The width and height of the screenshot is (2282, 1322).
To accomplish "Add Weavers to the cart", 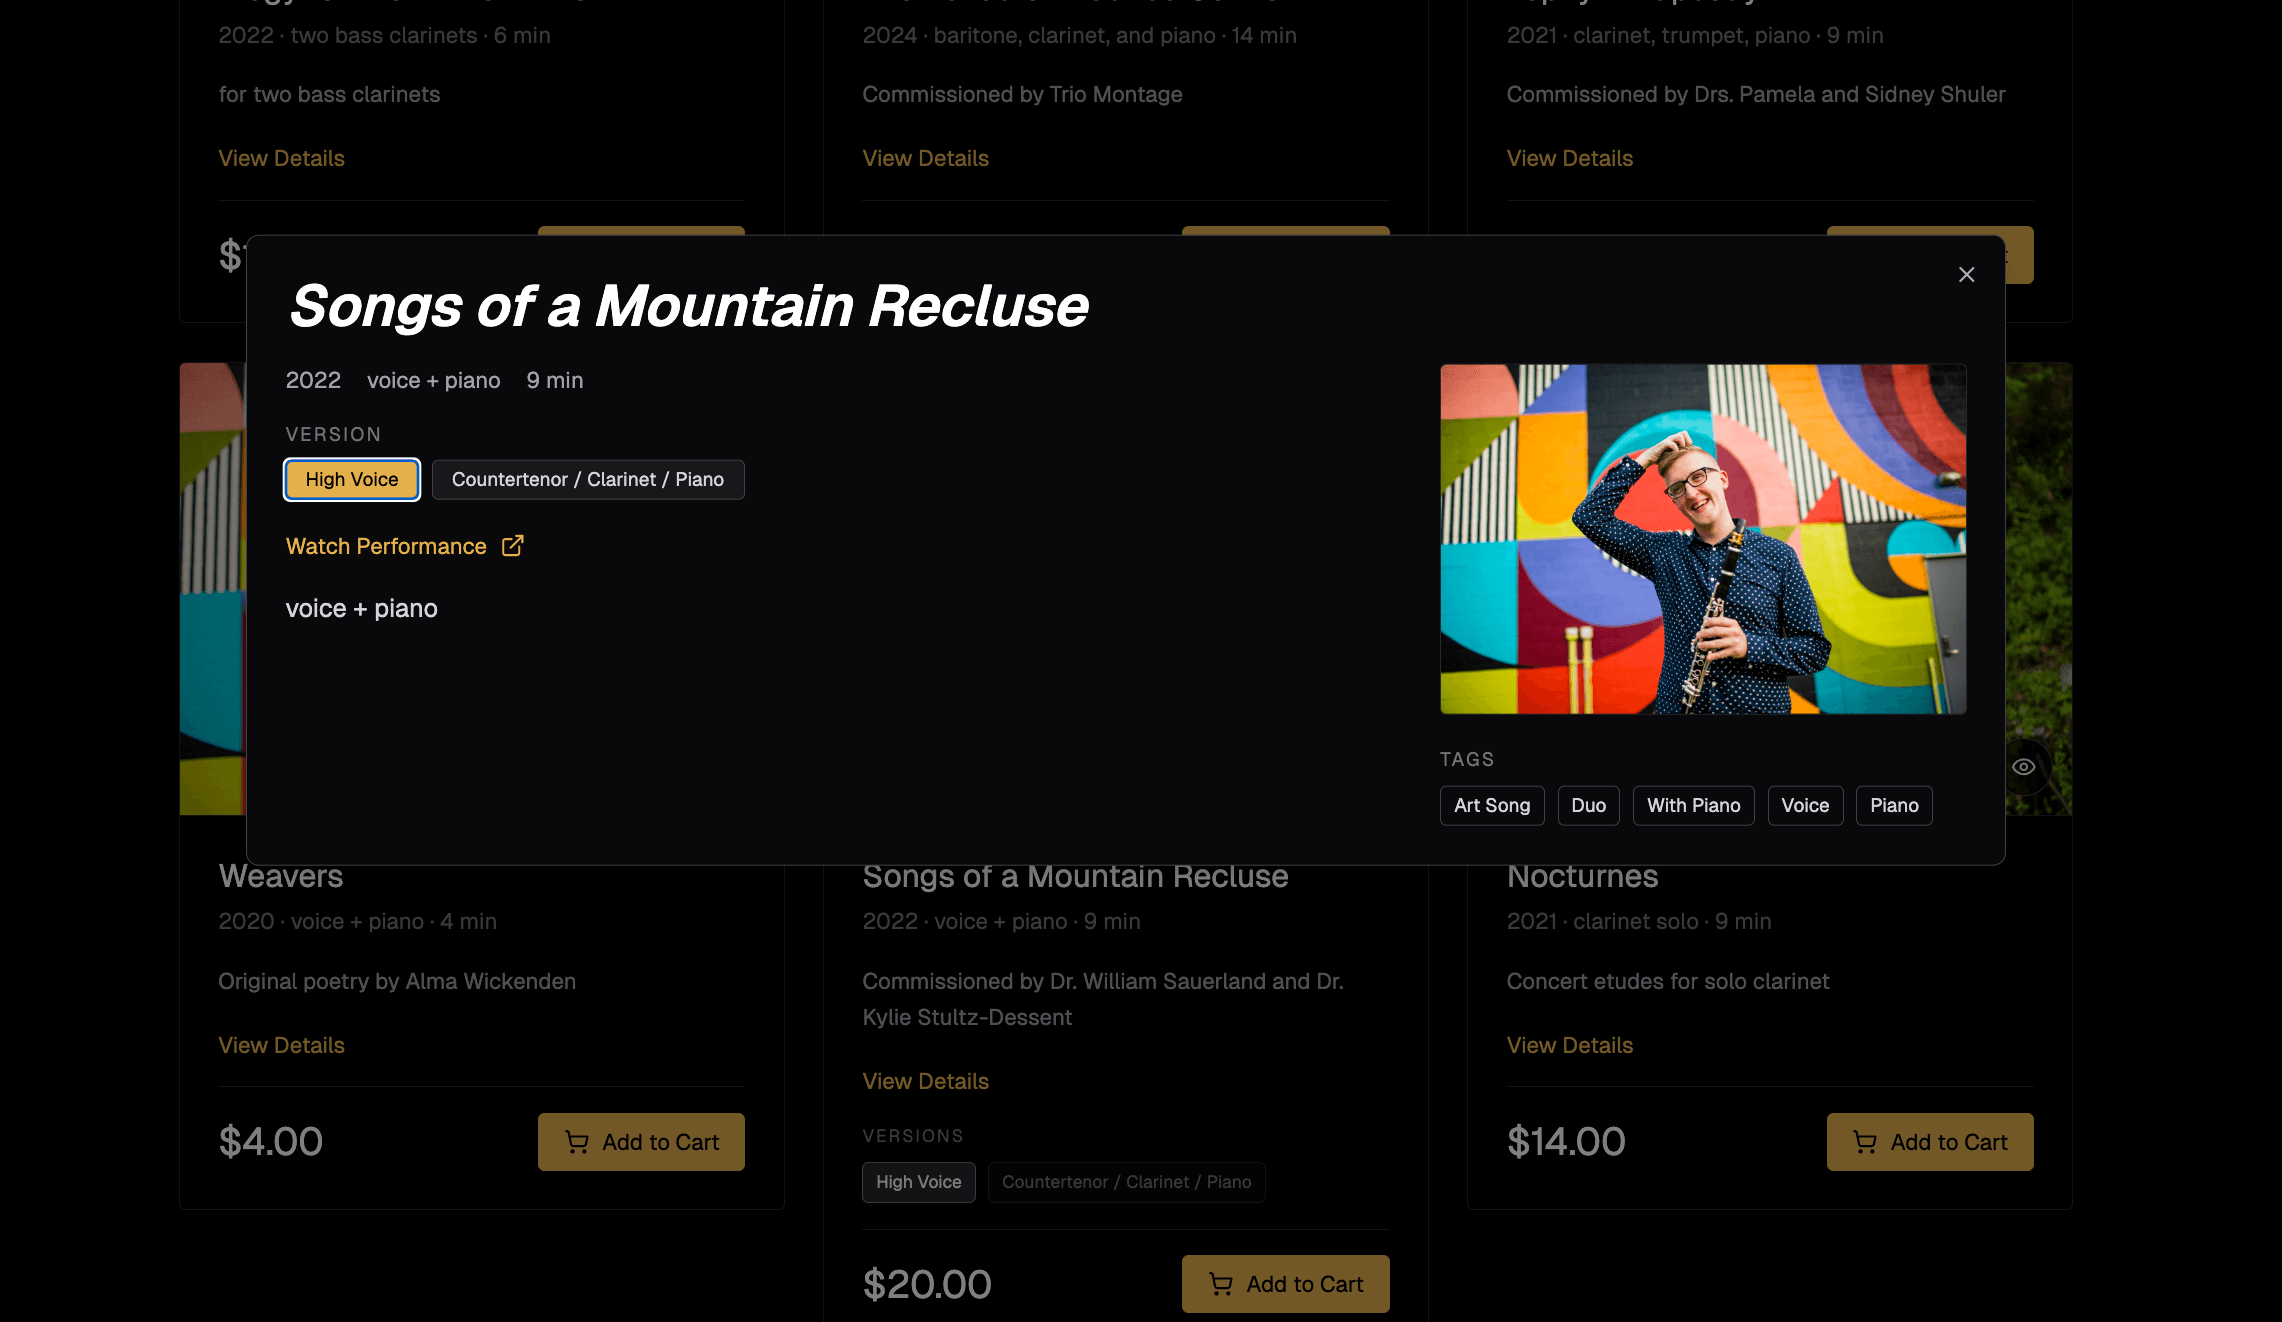I will (641, 1142).
